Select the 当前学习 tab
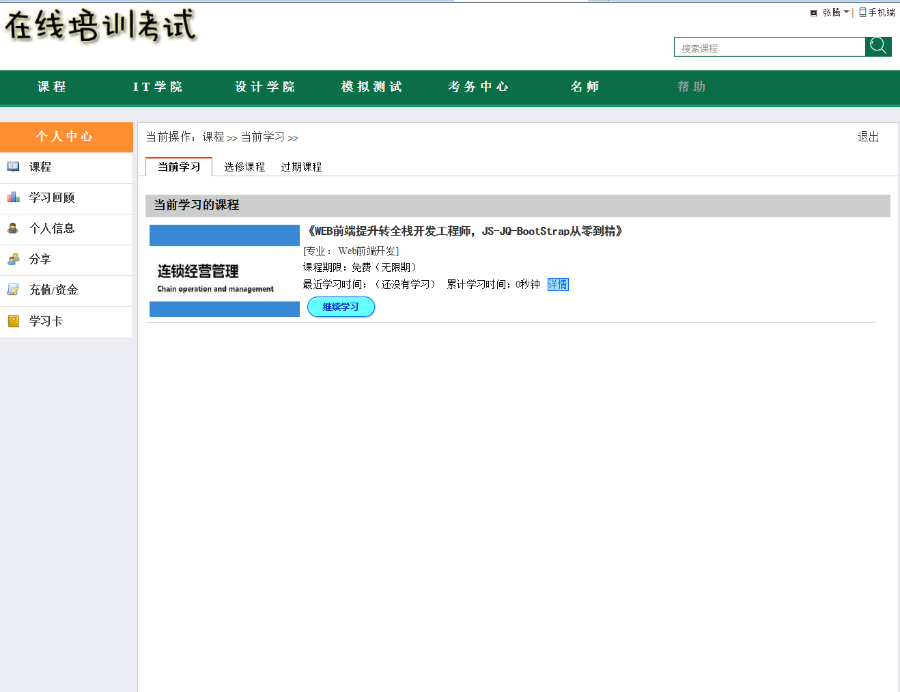This screenshot has height=692, width=900. 179,167
